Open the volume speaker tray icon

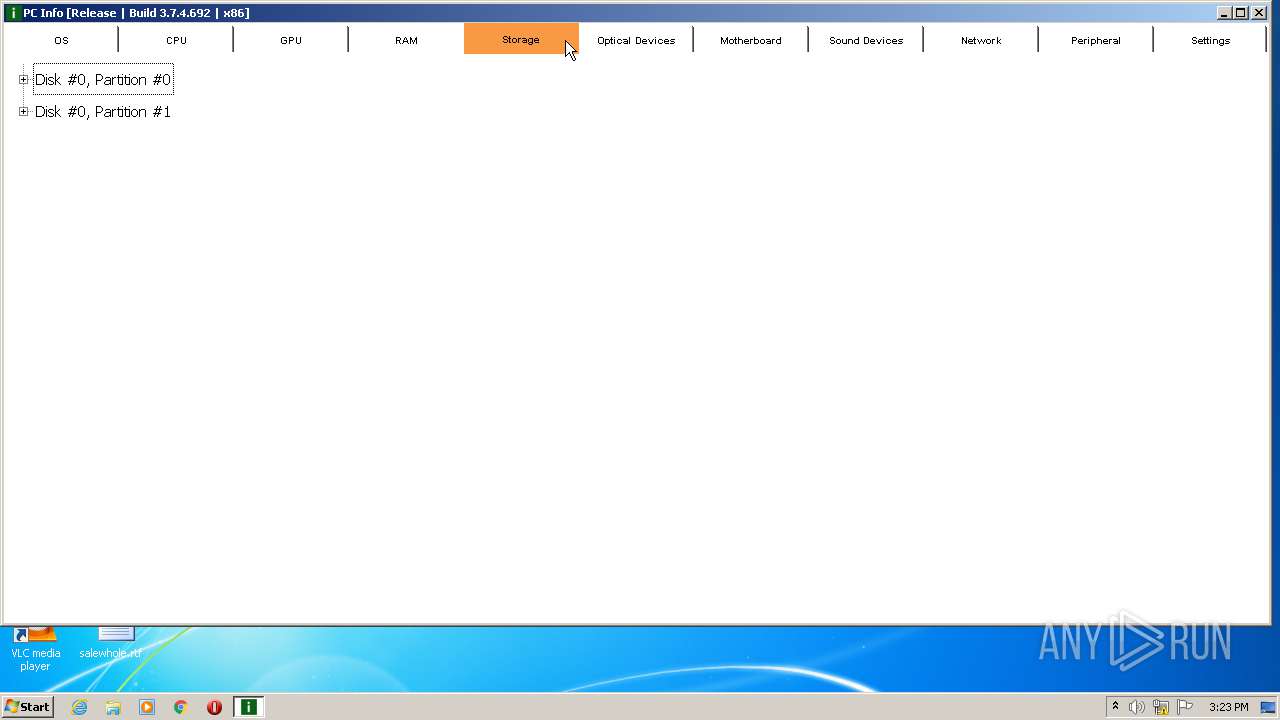click(x=1137, y=707)
